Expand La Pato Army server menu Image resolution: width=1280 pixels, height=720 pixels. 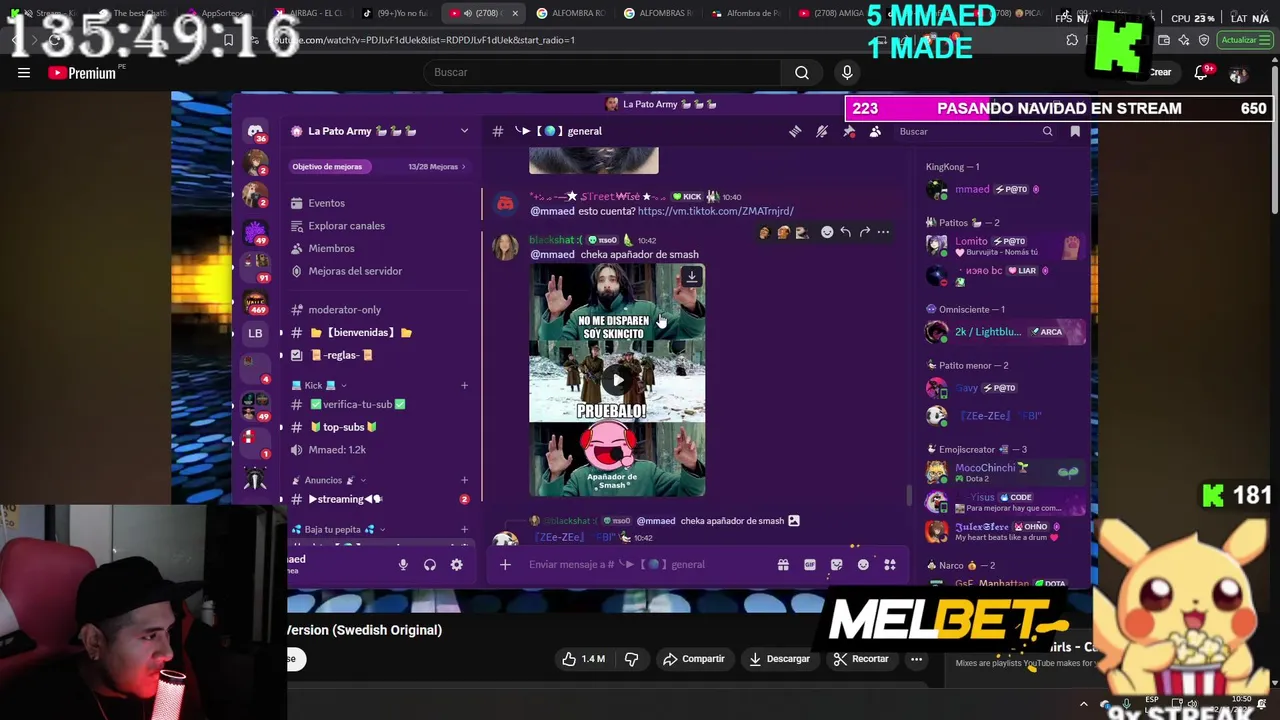pyautogui.click(x=464, y=131)
